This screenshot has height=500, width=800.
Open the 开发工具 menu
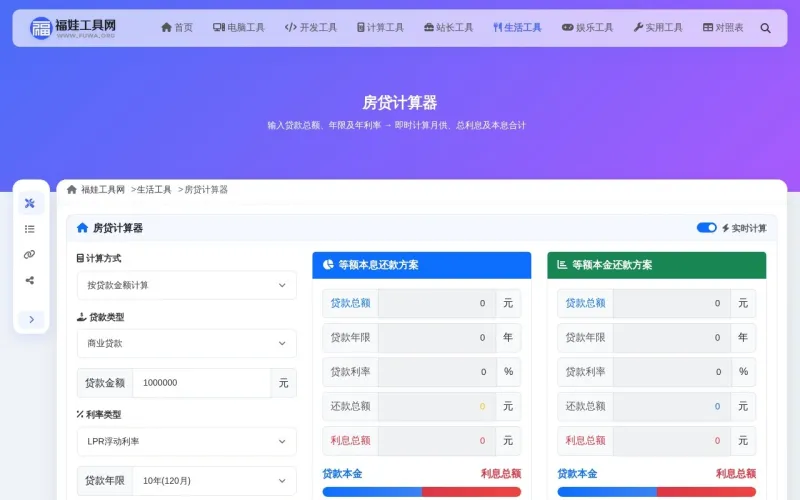tap(311, 28)
